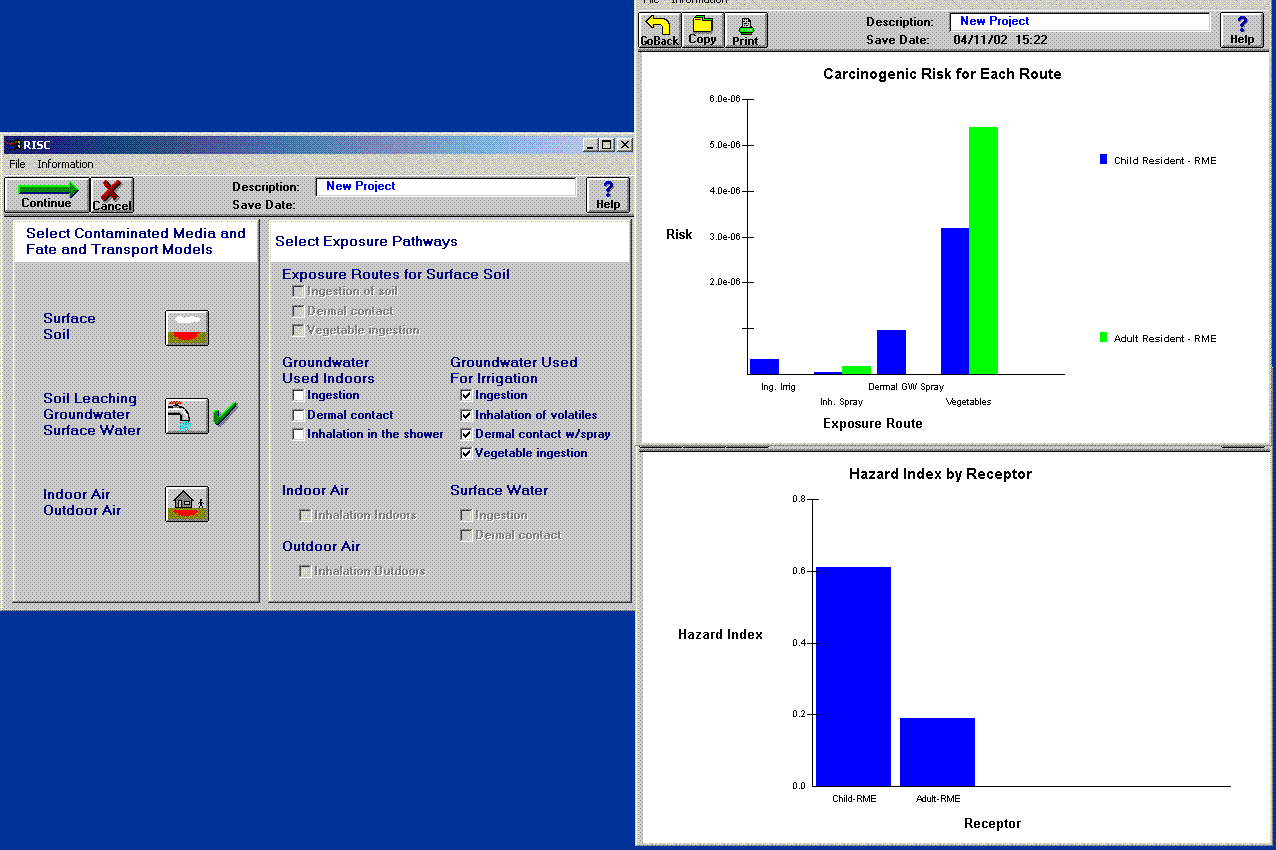
Task: Click "Soil Leaching Groundwater Surface Water" label
Action: [x=92, y=414]
